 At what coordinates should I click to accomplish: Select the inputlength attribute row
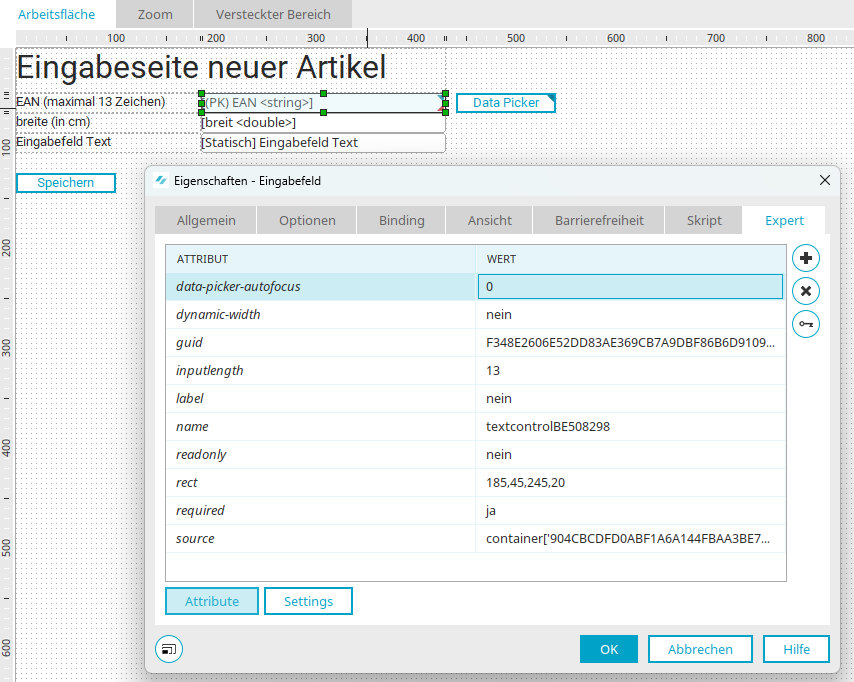coord(320,371)
